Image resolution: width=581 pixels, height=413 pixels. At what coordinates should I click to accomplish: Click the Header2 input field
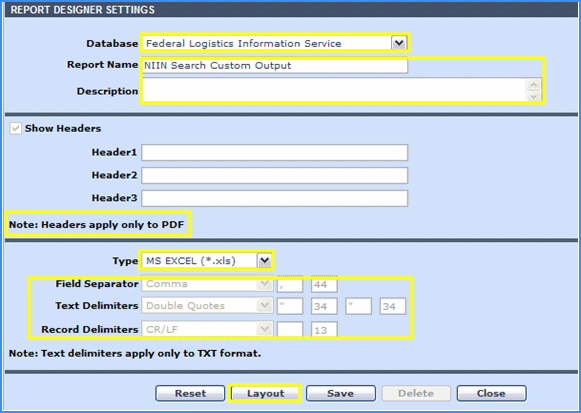[275, 175]
